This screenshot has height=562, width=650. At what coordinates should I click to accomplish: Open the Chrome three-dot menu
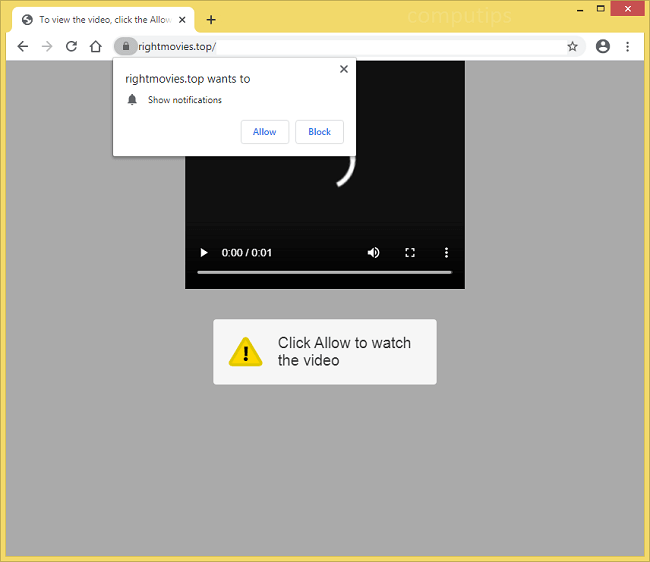click(x=627, y=46)
